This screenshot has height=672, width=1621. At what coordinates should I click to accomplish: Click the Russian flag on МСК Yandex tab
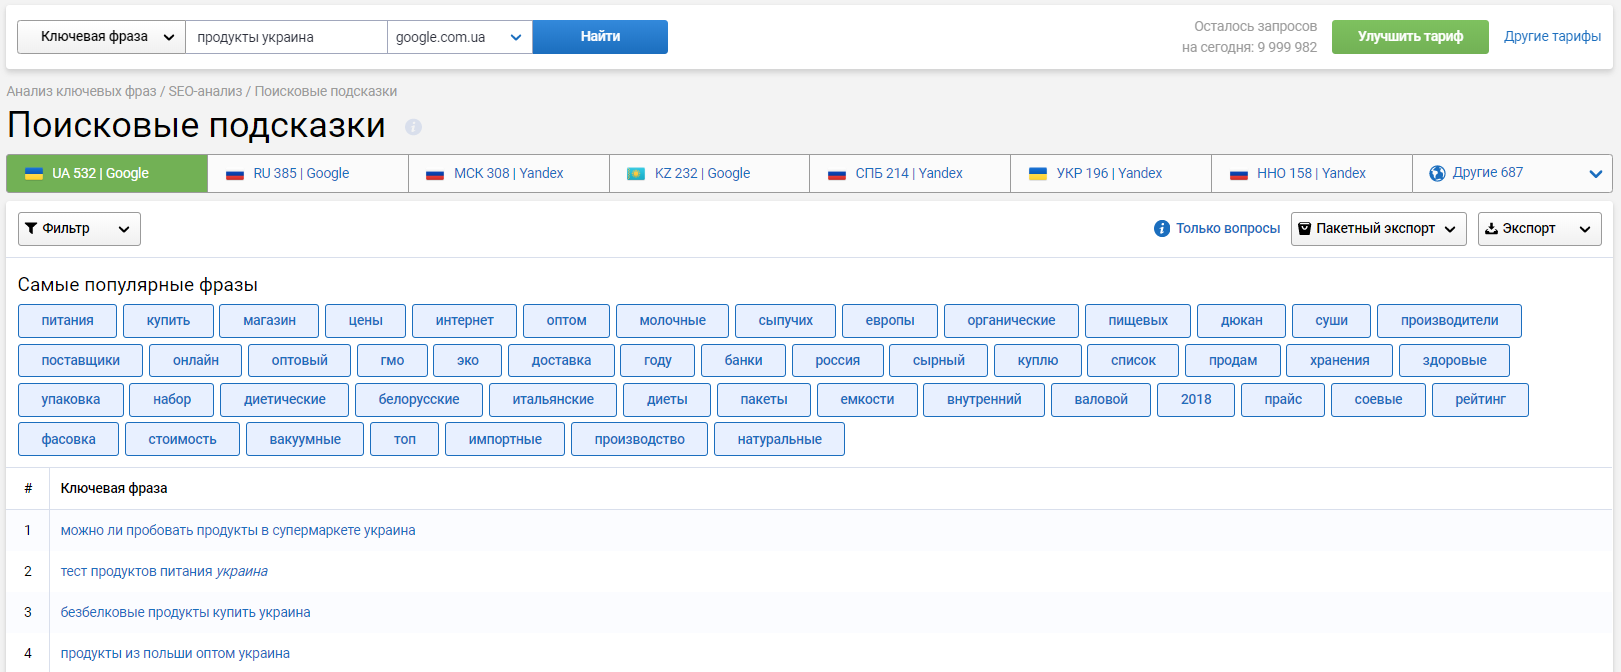[435, 174]
